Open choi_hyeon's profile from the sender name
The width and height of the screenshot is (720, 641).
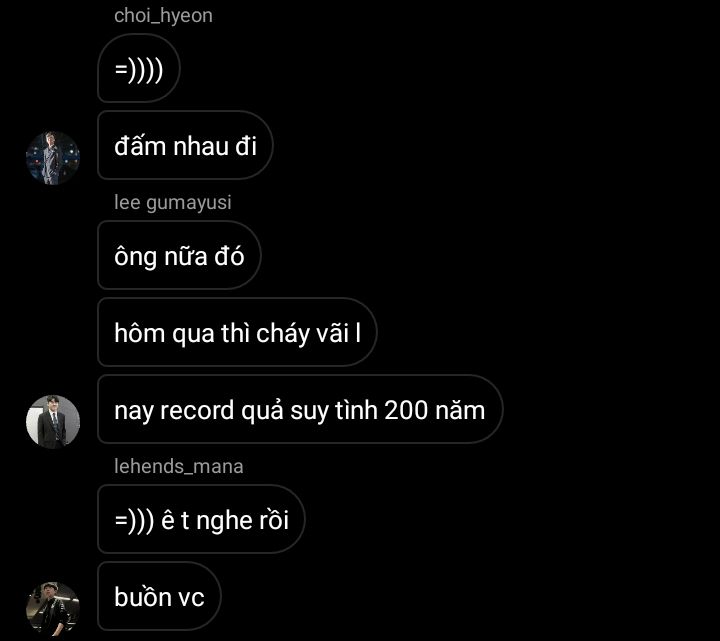pos(163,16)
